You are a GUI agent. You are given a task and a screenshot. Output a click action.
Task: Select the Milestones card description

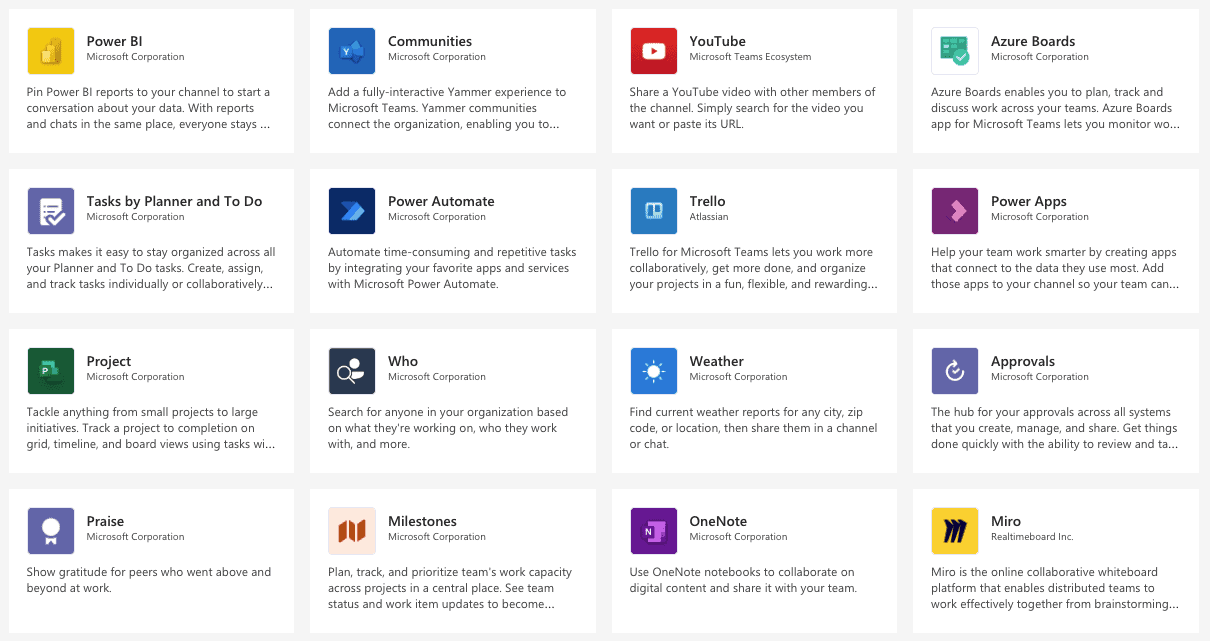[x=450, y=588]
